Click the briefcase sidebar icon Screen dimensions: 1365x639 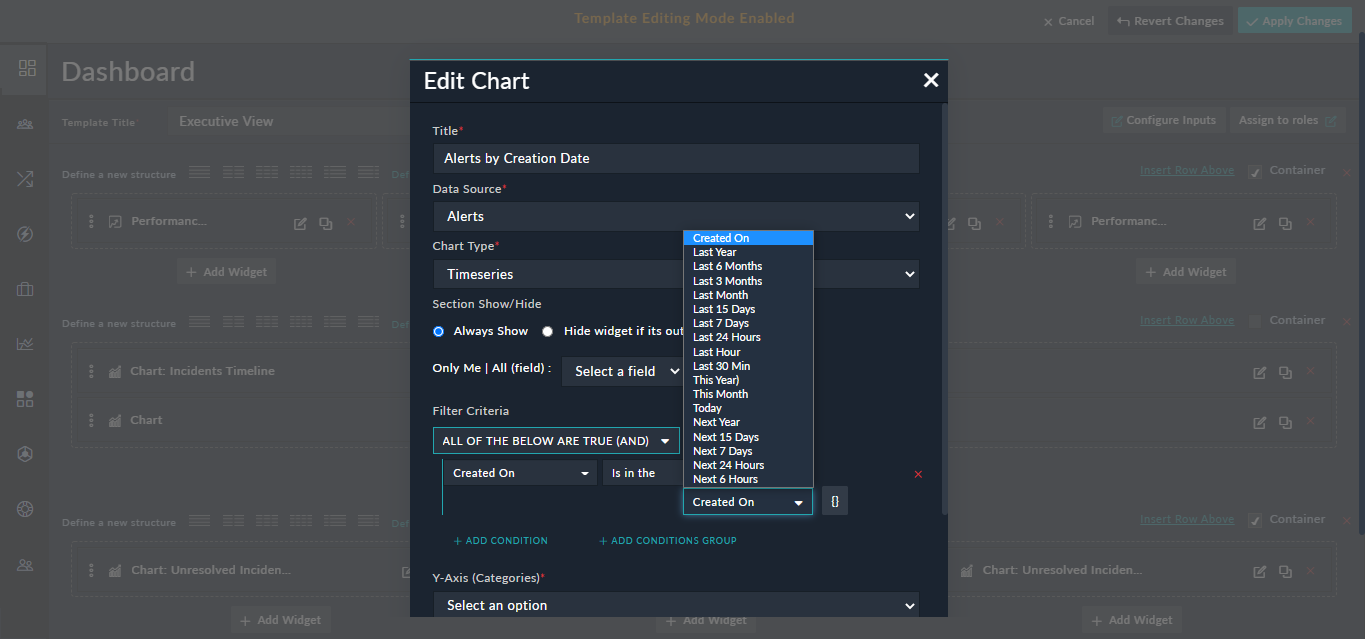tap(26, 289)
